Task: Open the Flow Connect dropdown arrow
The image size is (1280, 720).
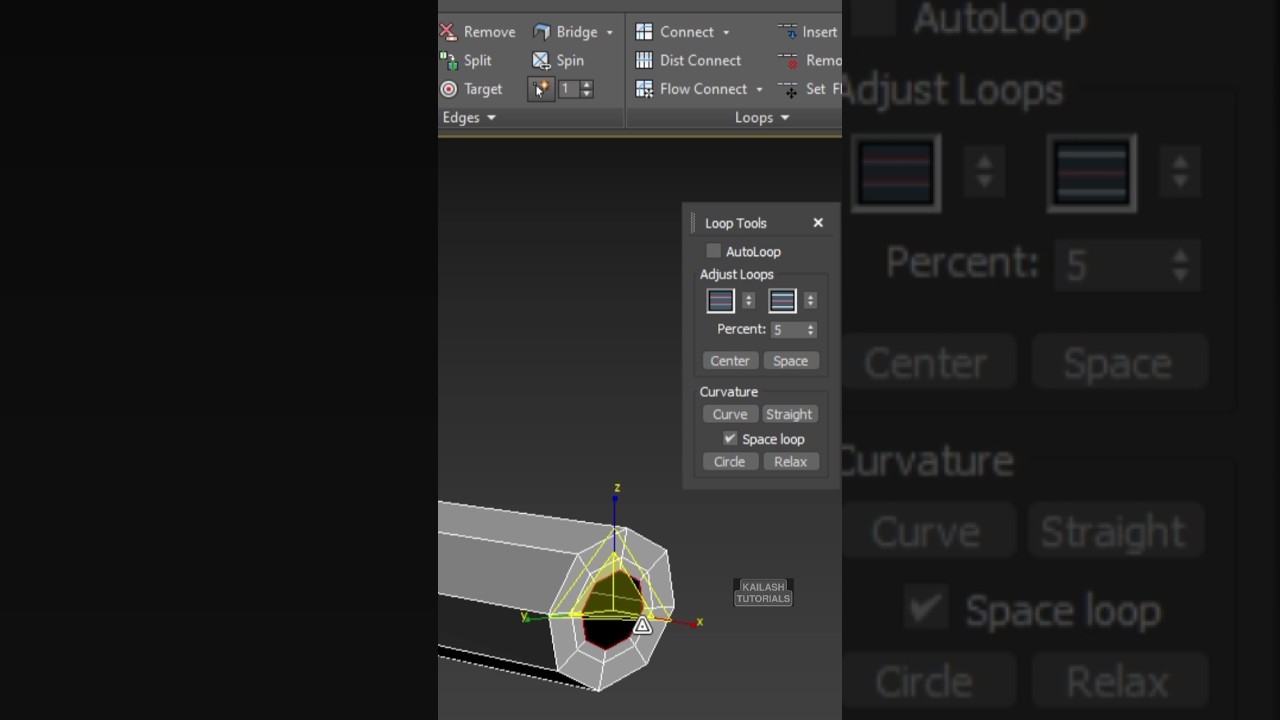Action: pos(759,89)
